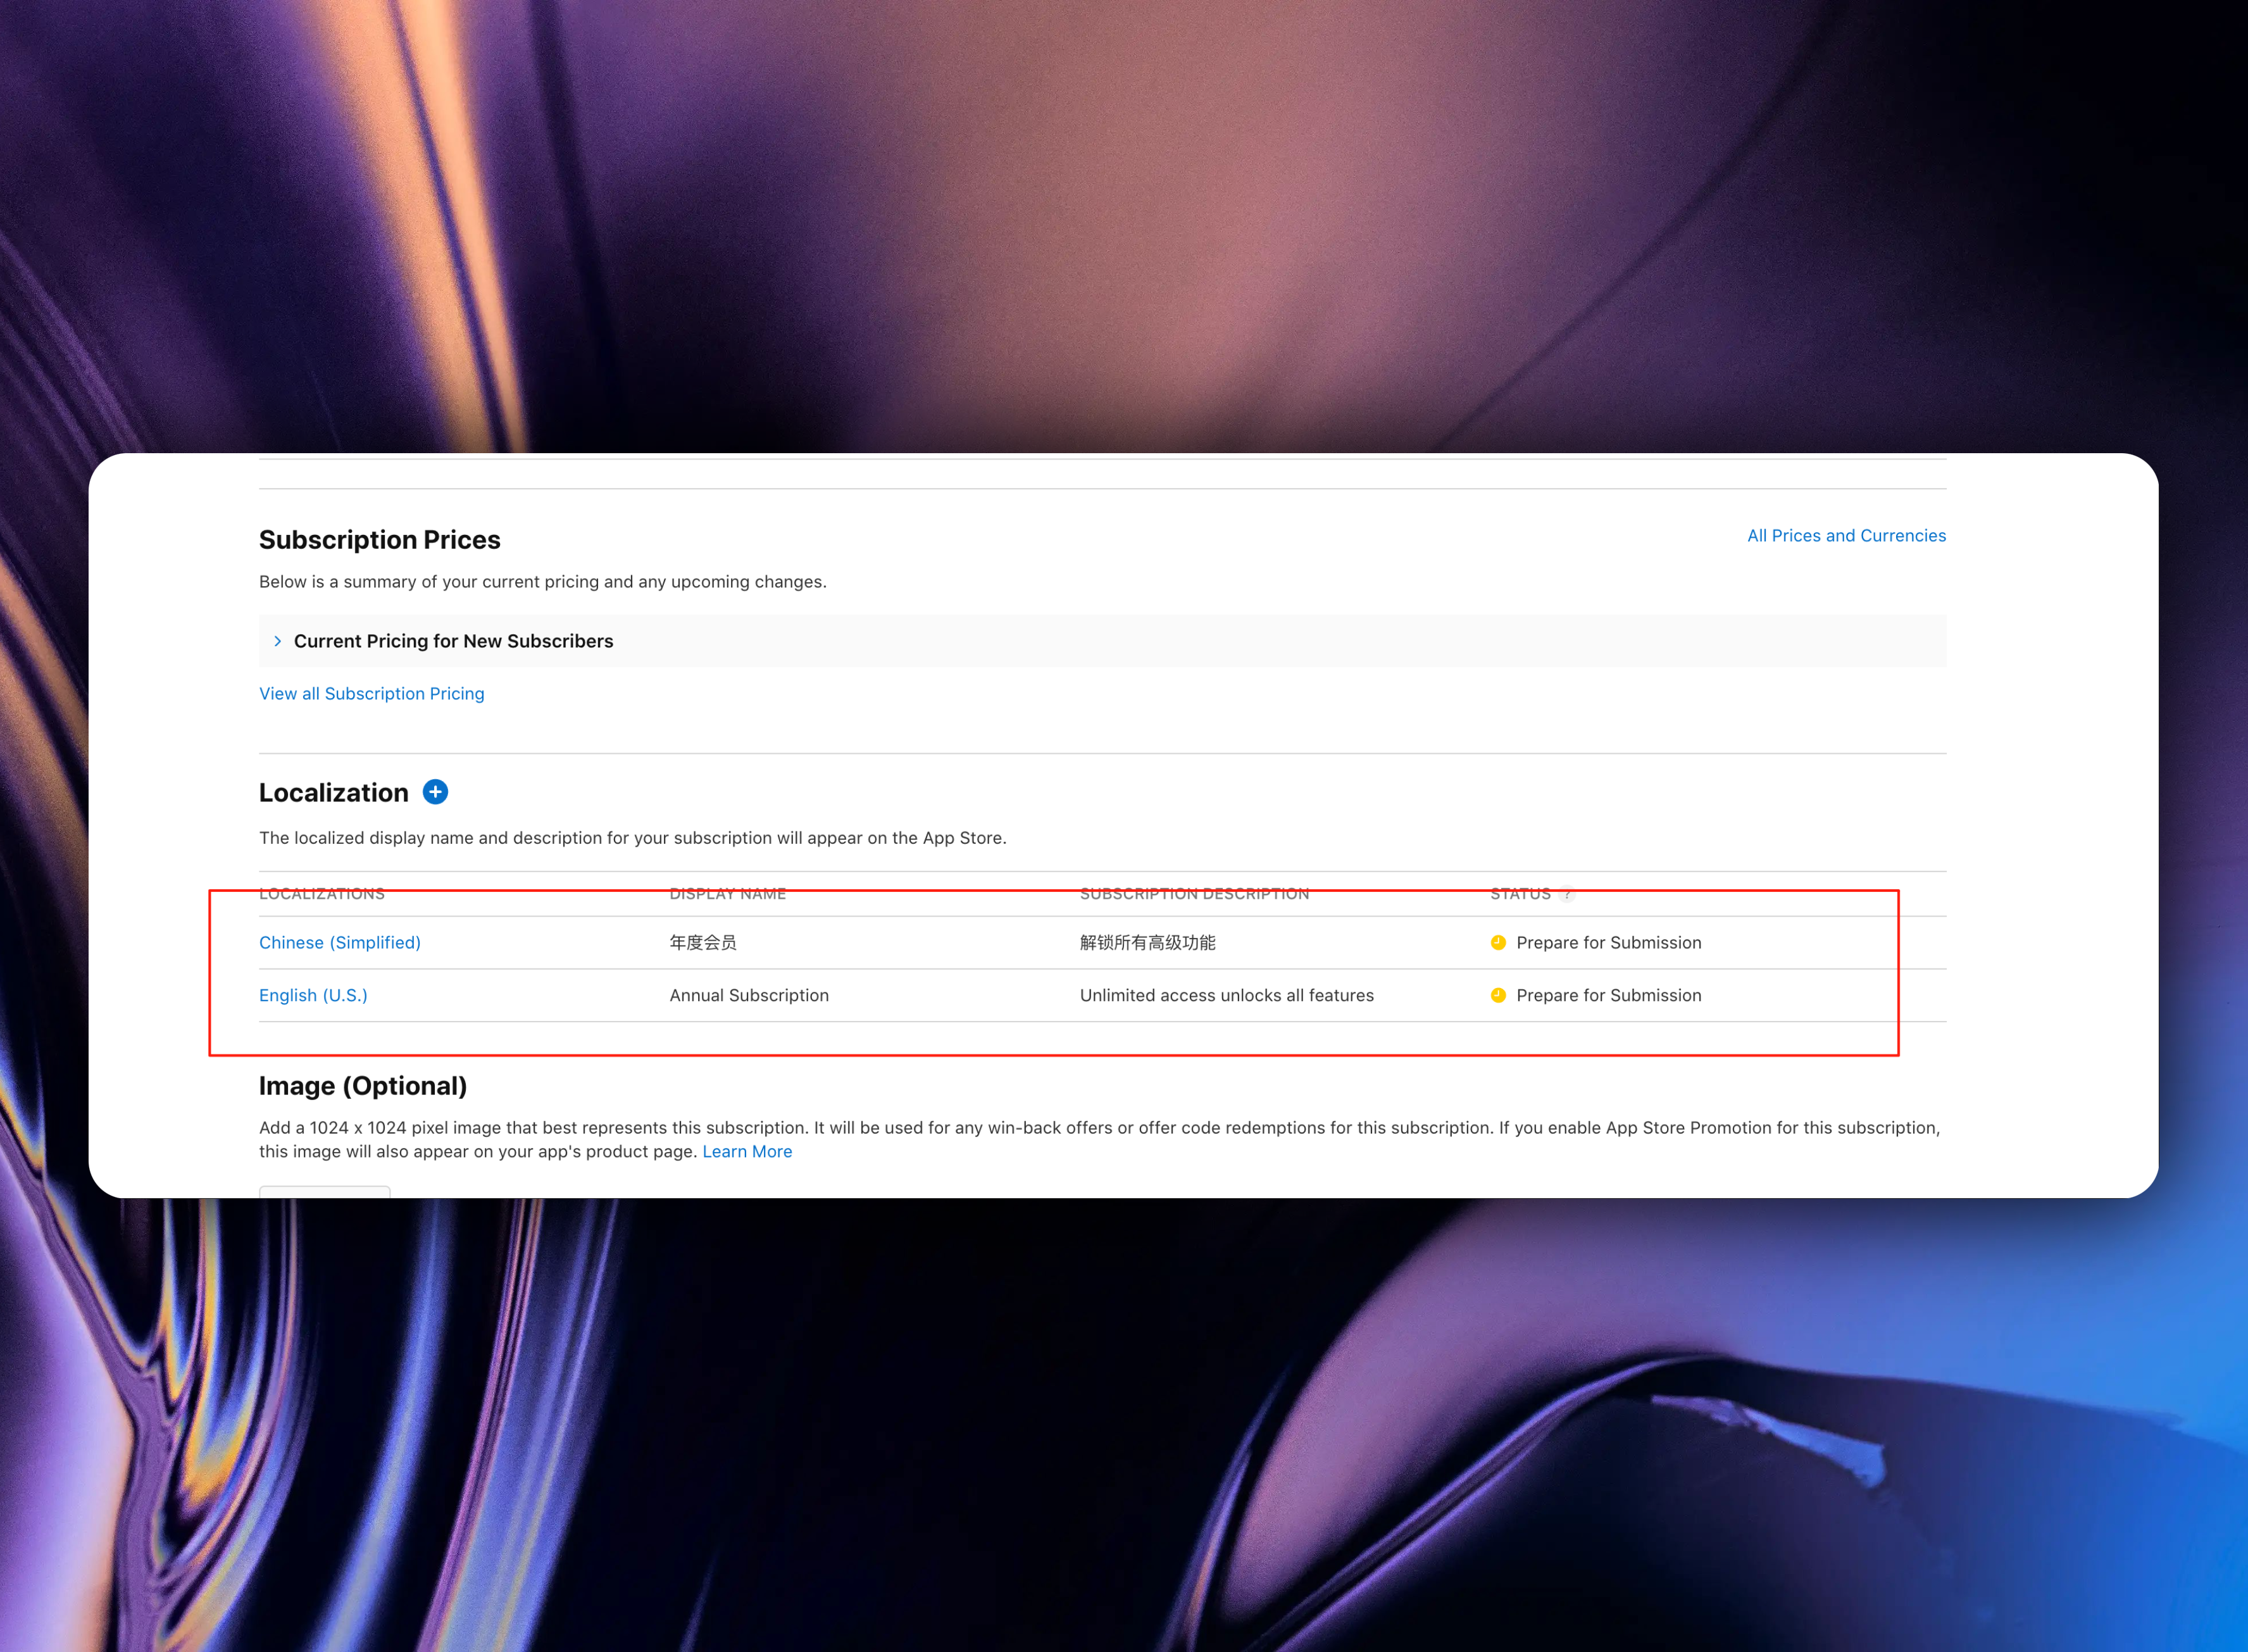Open the Localization add (+) icon
Image resolution: width=2248 pixels, height=1652 pixels.
click(435, 791)
